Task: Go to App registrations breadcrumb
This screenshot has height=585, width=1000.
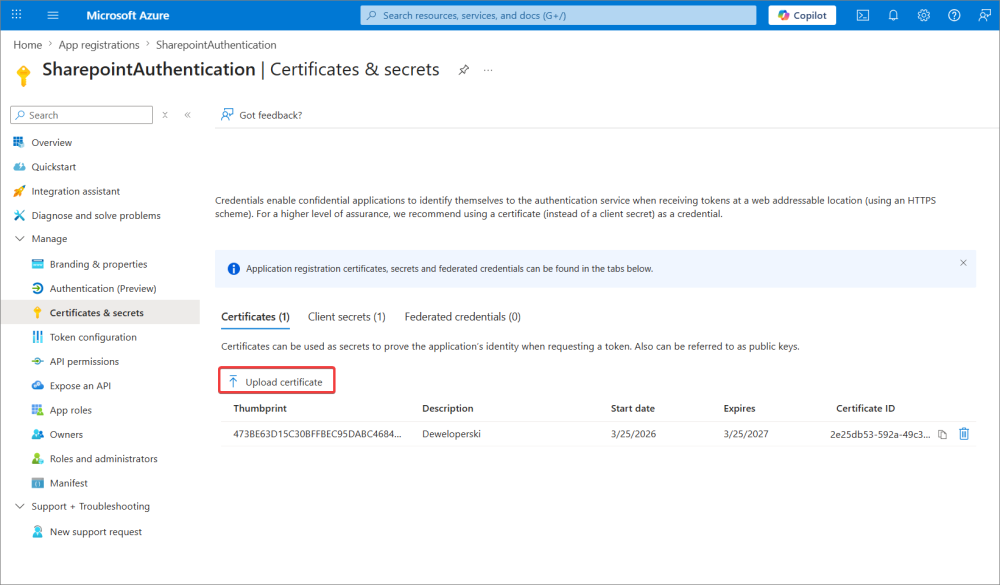Action: [99, 45]
